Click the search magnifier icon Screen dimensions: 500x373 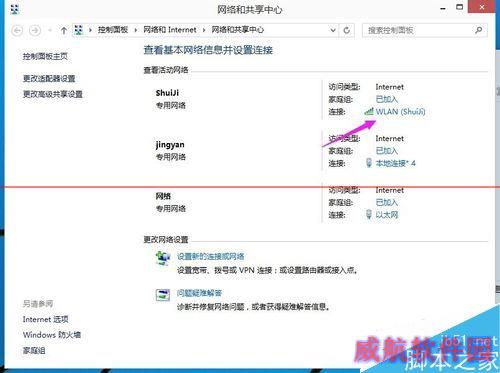478,30
